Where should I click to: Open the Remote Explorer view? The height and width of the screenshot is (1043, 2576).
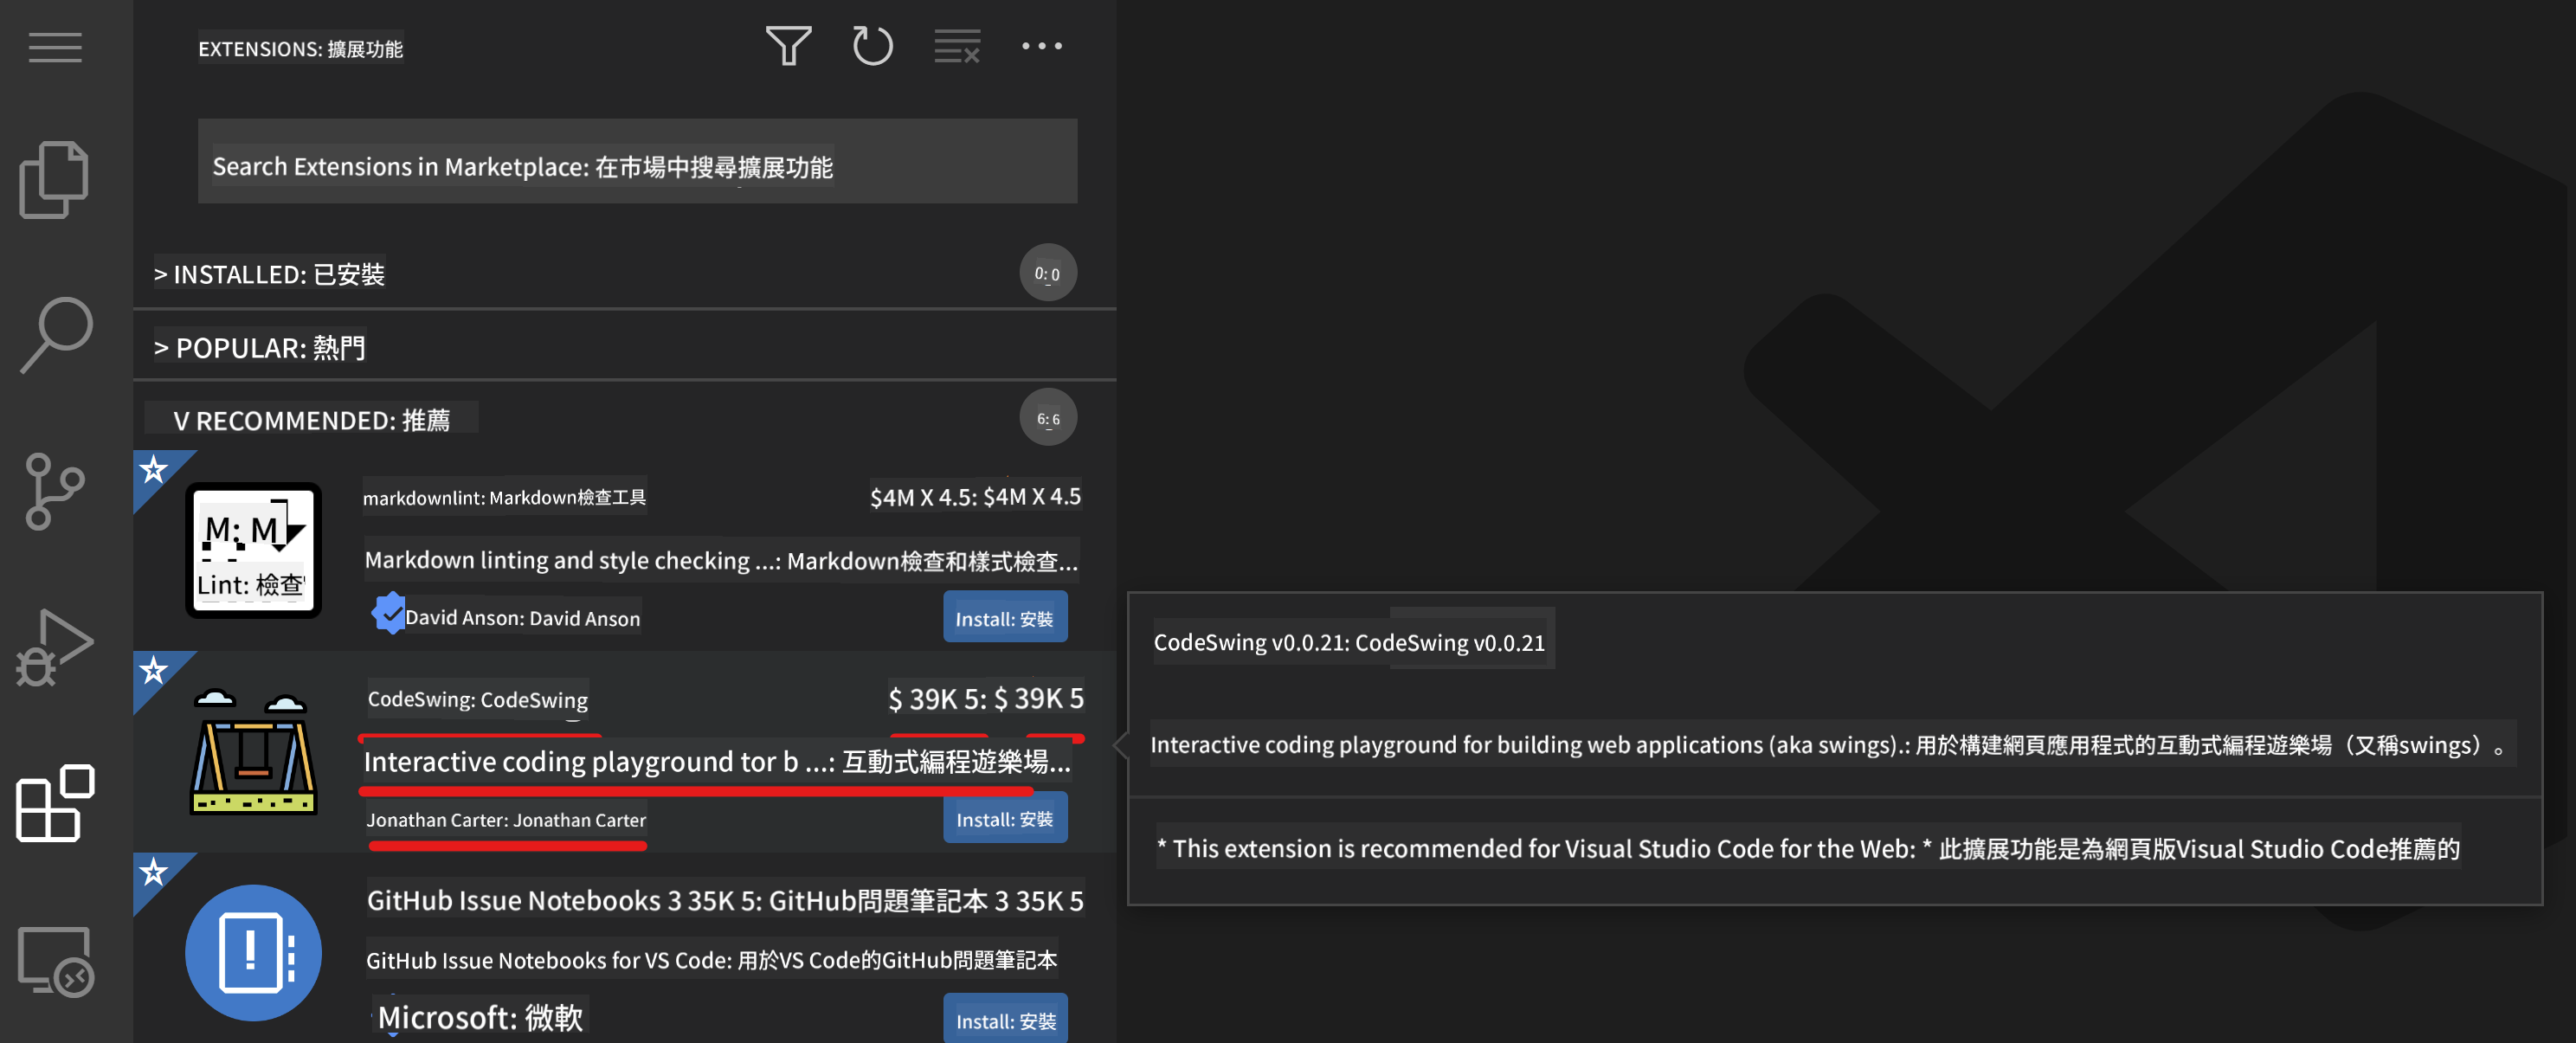click(55, 961)
